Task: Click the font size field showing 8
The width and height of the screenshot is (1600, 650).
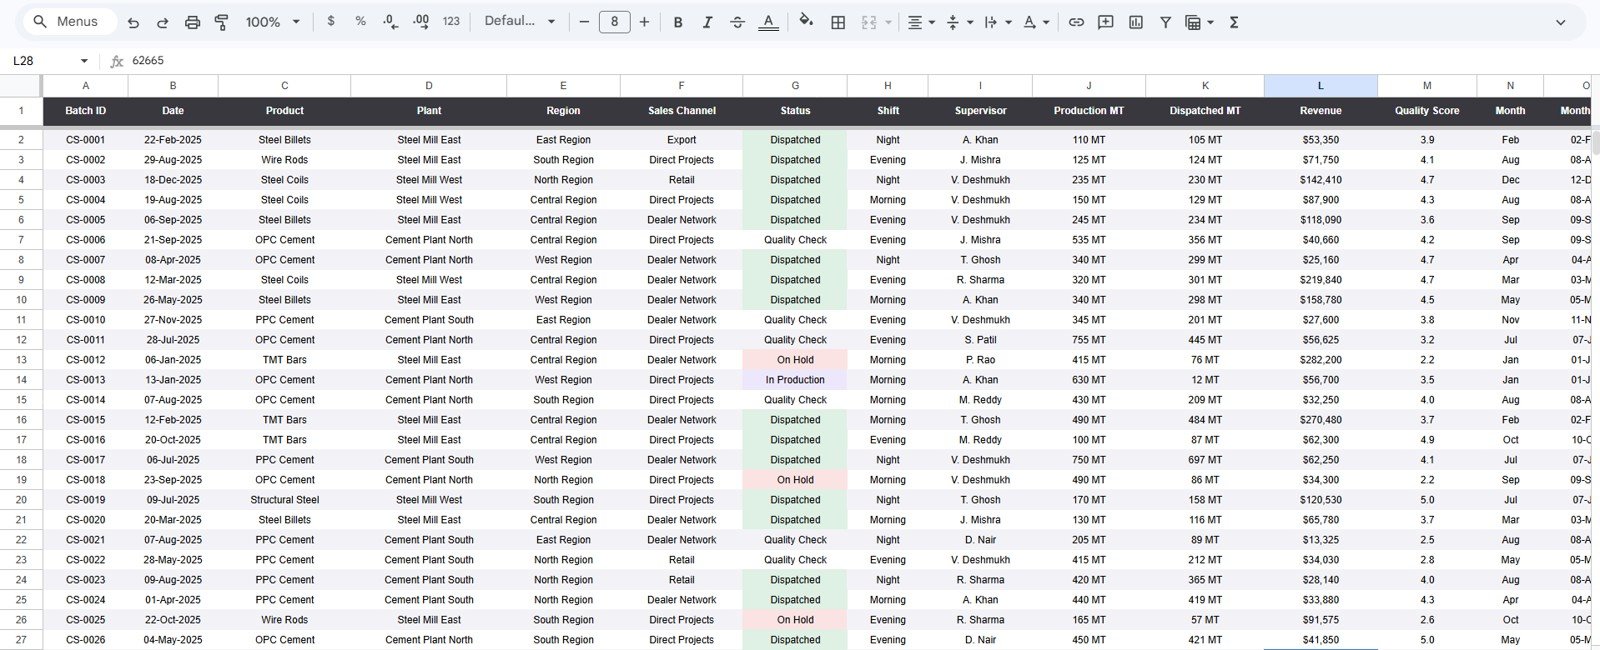Action: pyautogui.click(x=614, y=21)
